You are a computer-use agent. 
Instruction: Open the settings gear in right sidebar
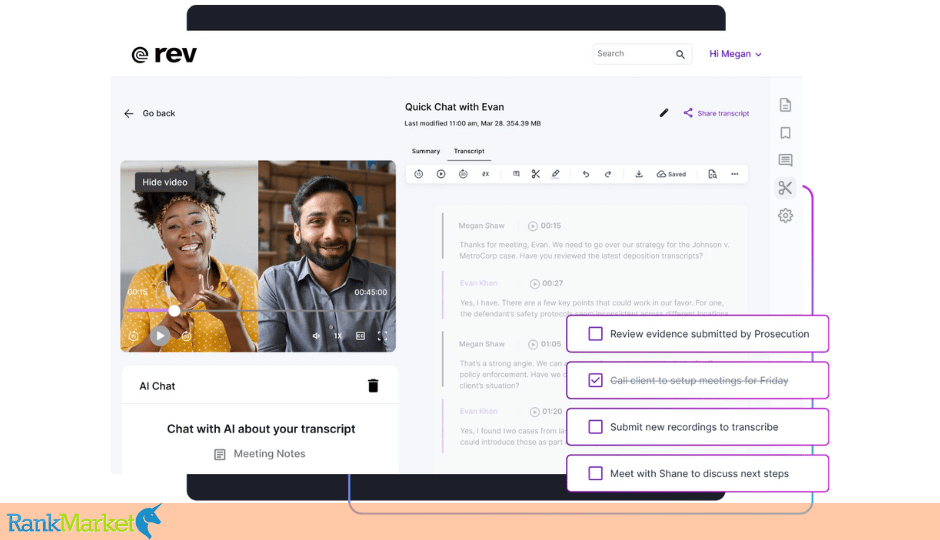785,215
